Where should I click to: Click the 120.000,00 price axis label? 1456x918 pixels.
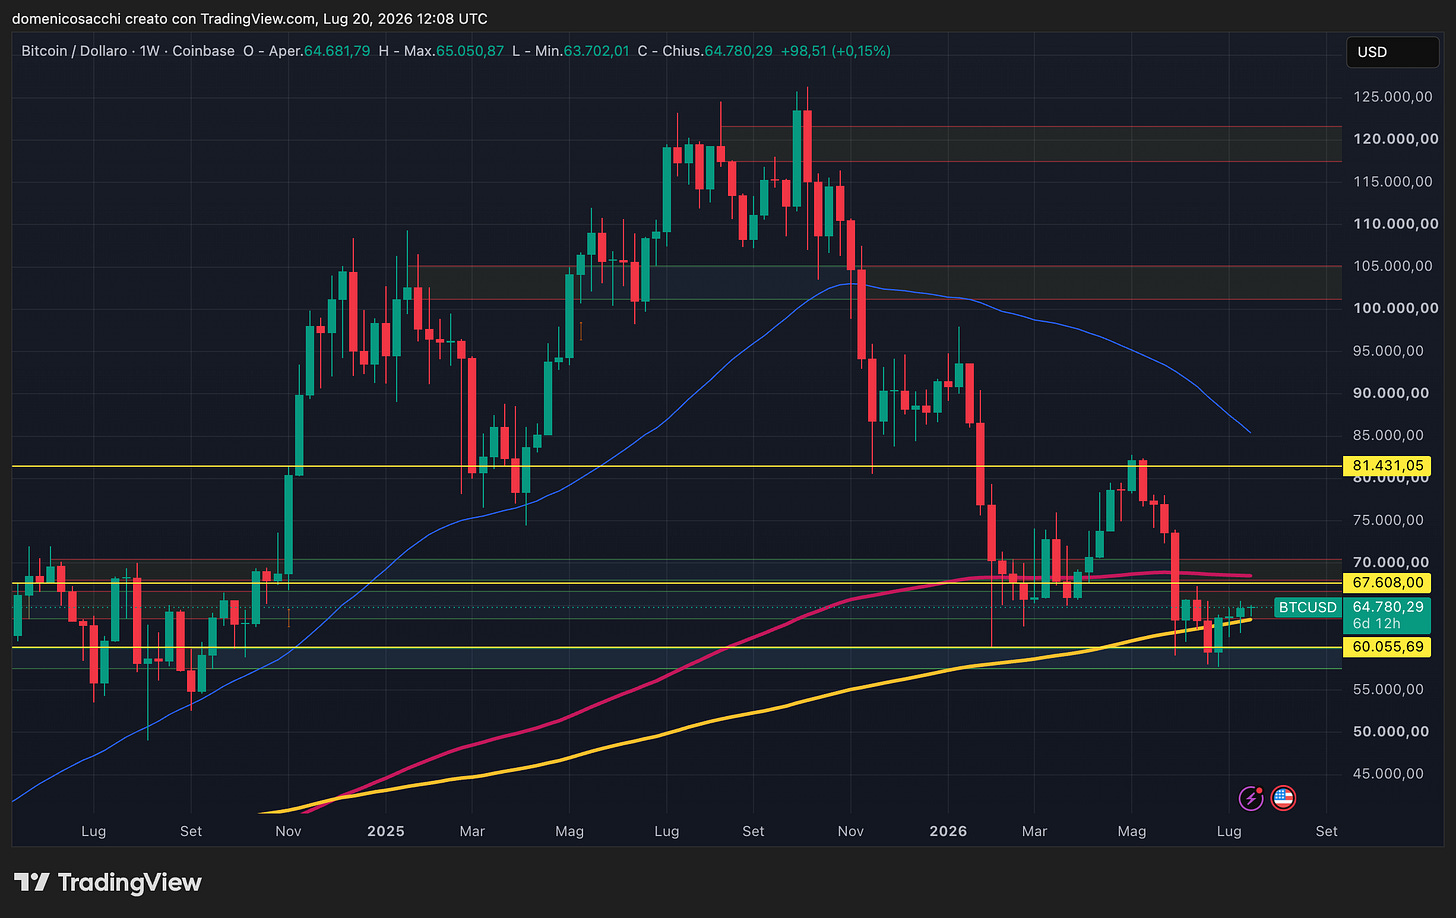click(x=1396, y=139)
